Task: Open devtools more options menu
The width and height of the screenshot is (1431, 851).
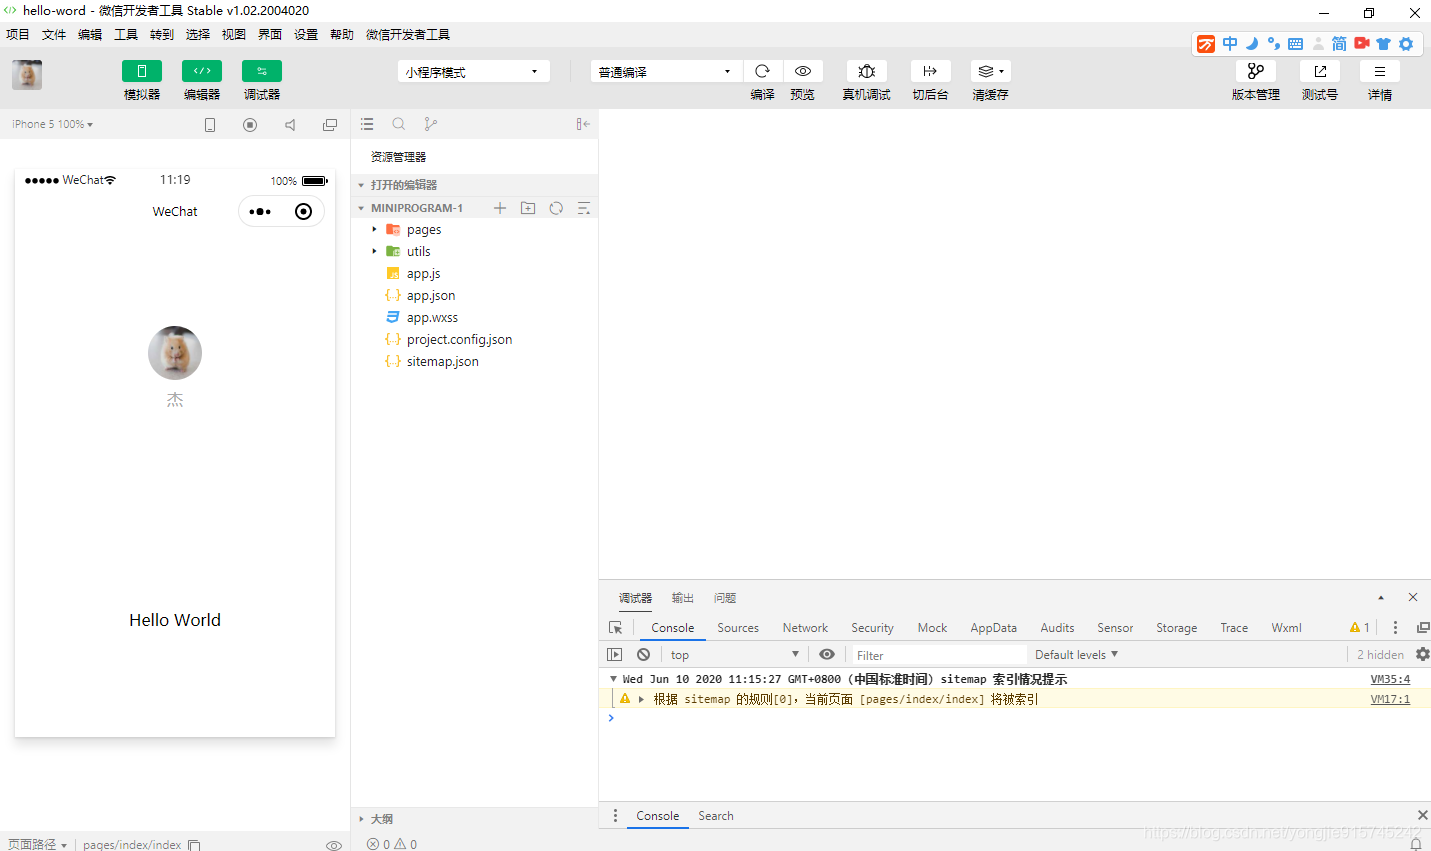Action: [1395, 627]
